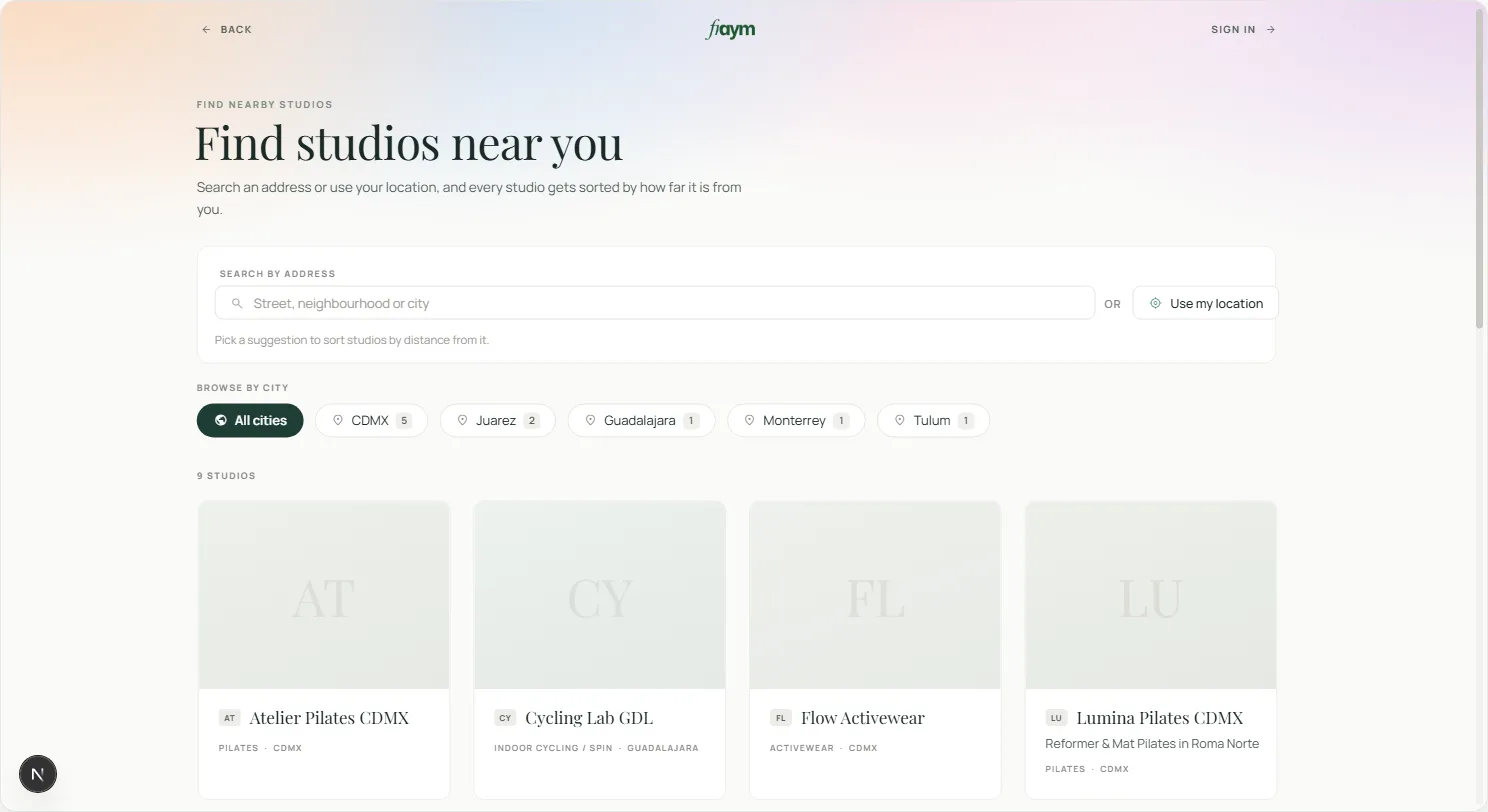
Task: Open the Lumina Pilates CDMX thumbnail
Action: tap(1151, 595)
